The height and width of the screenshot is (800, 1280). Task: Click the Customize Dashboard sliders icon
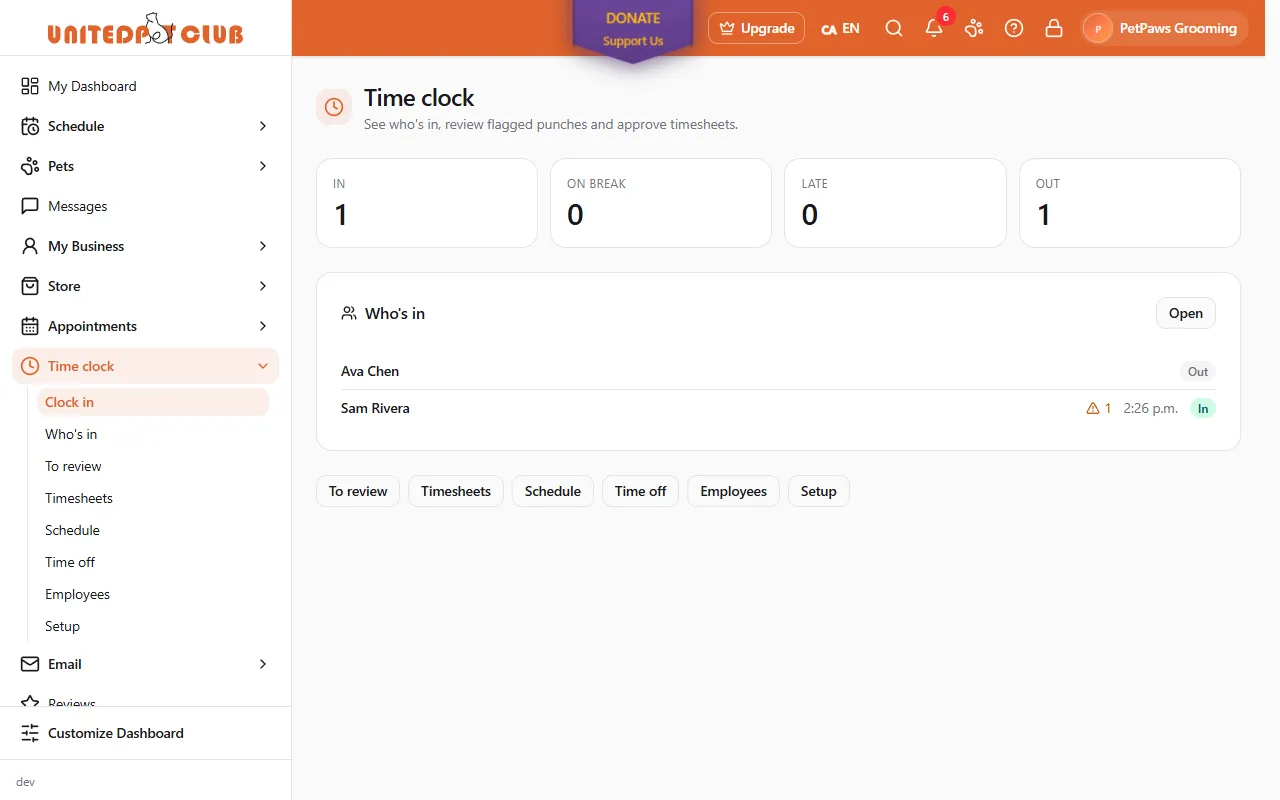(x=30, y=733)
